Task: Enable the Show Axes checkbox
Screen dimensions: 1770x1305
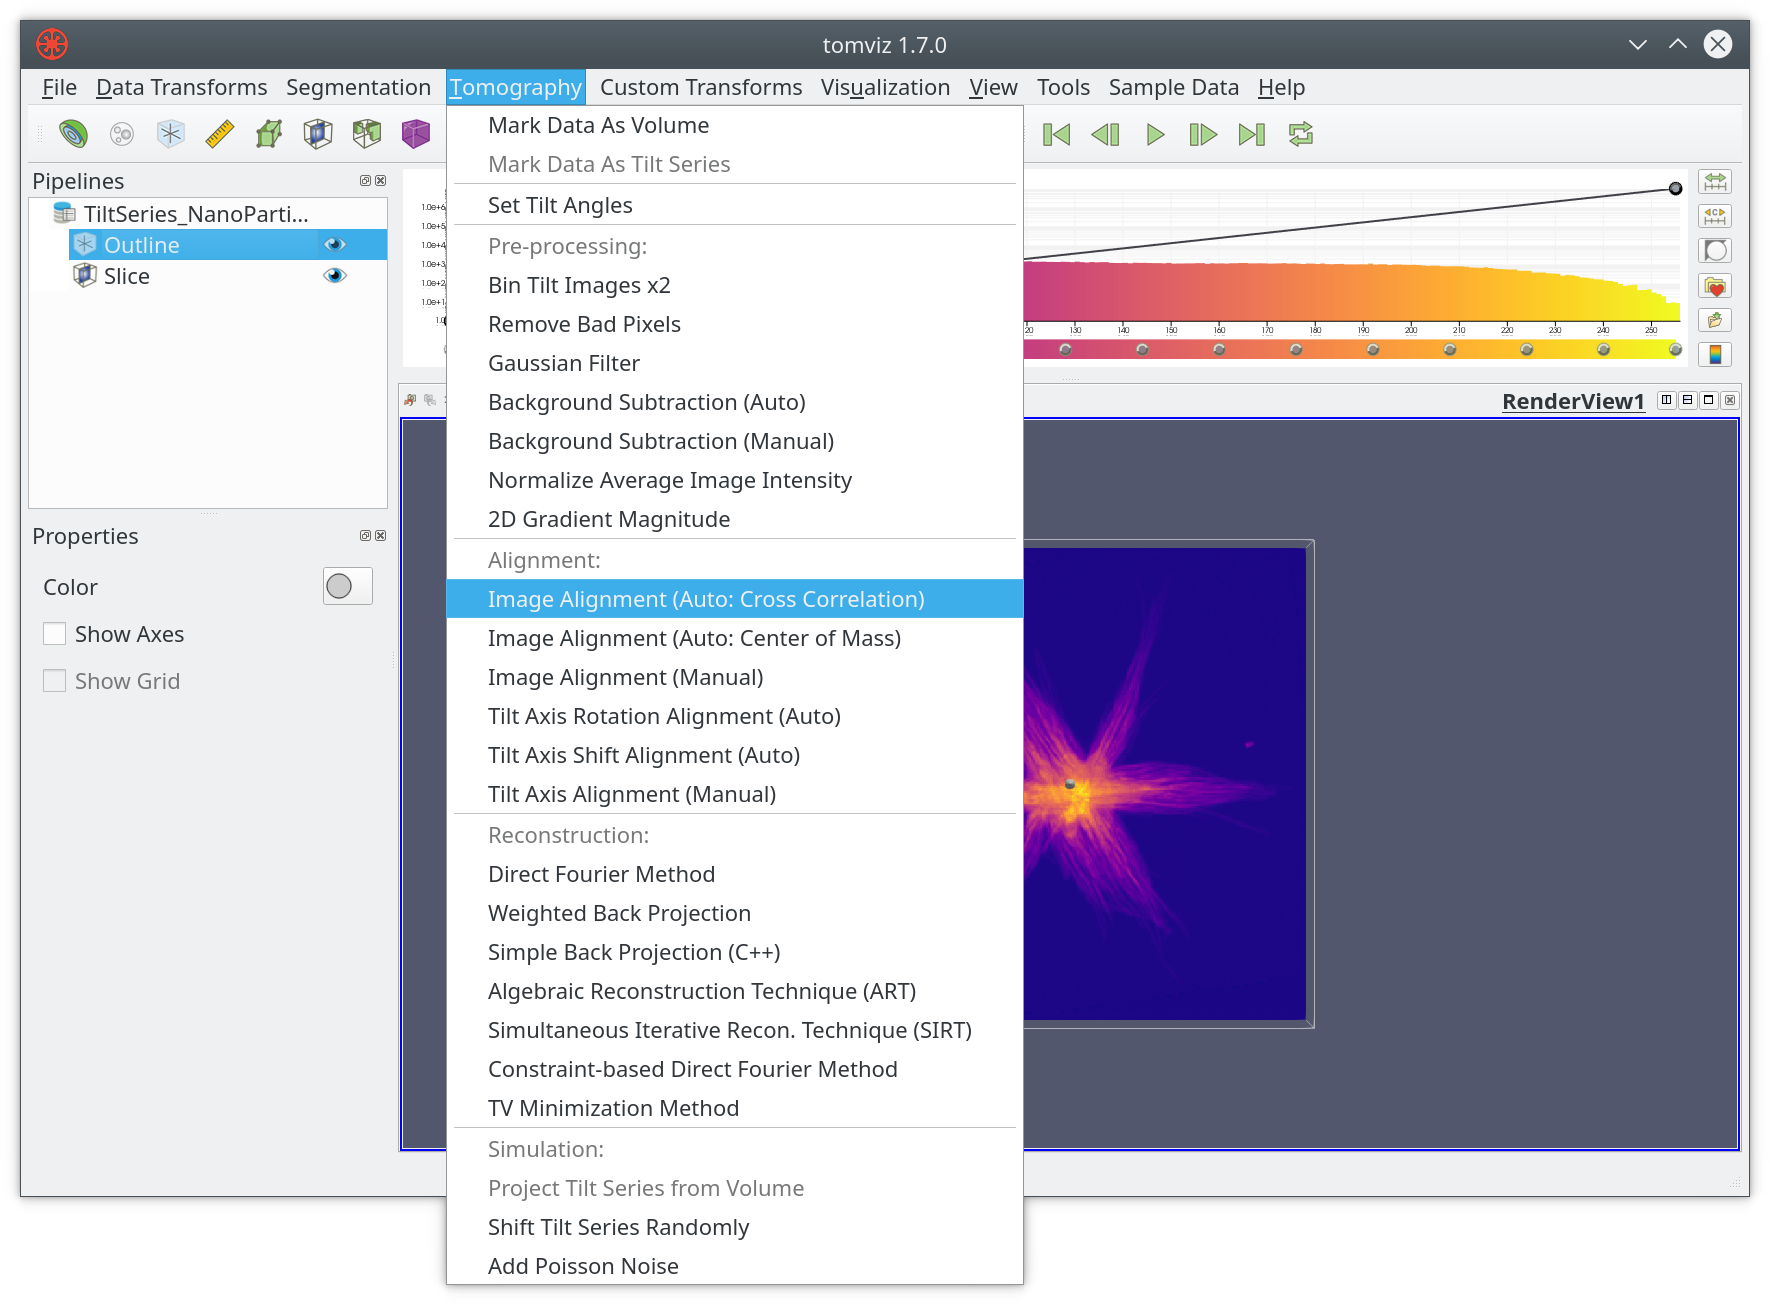Action: [54, 634]
